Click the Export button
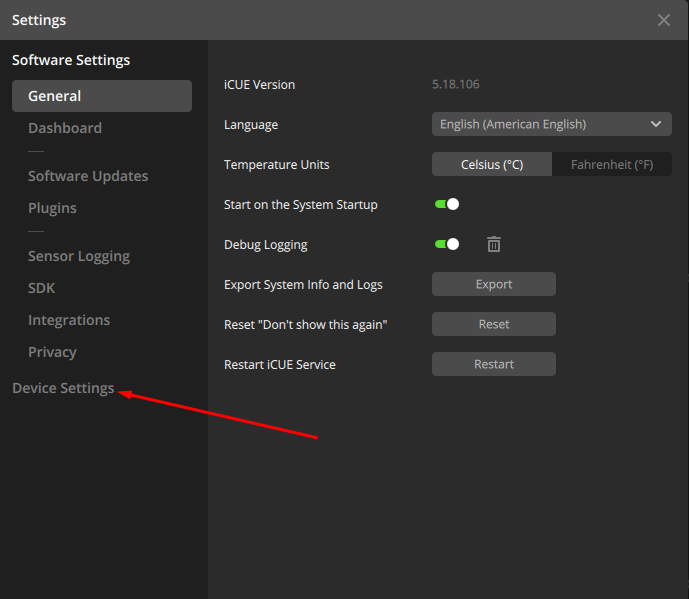Screen dimensions: 689x599 click(494, 284)
